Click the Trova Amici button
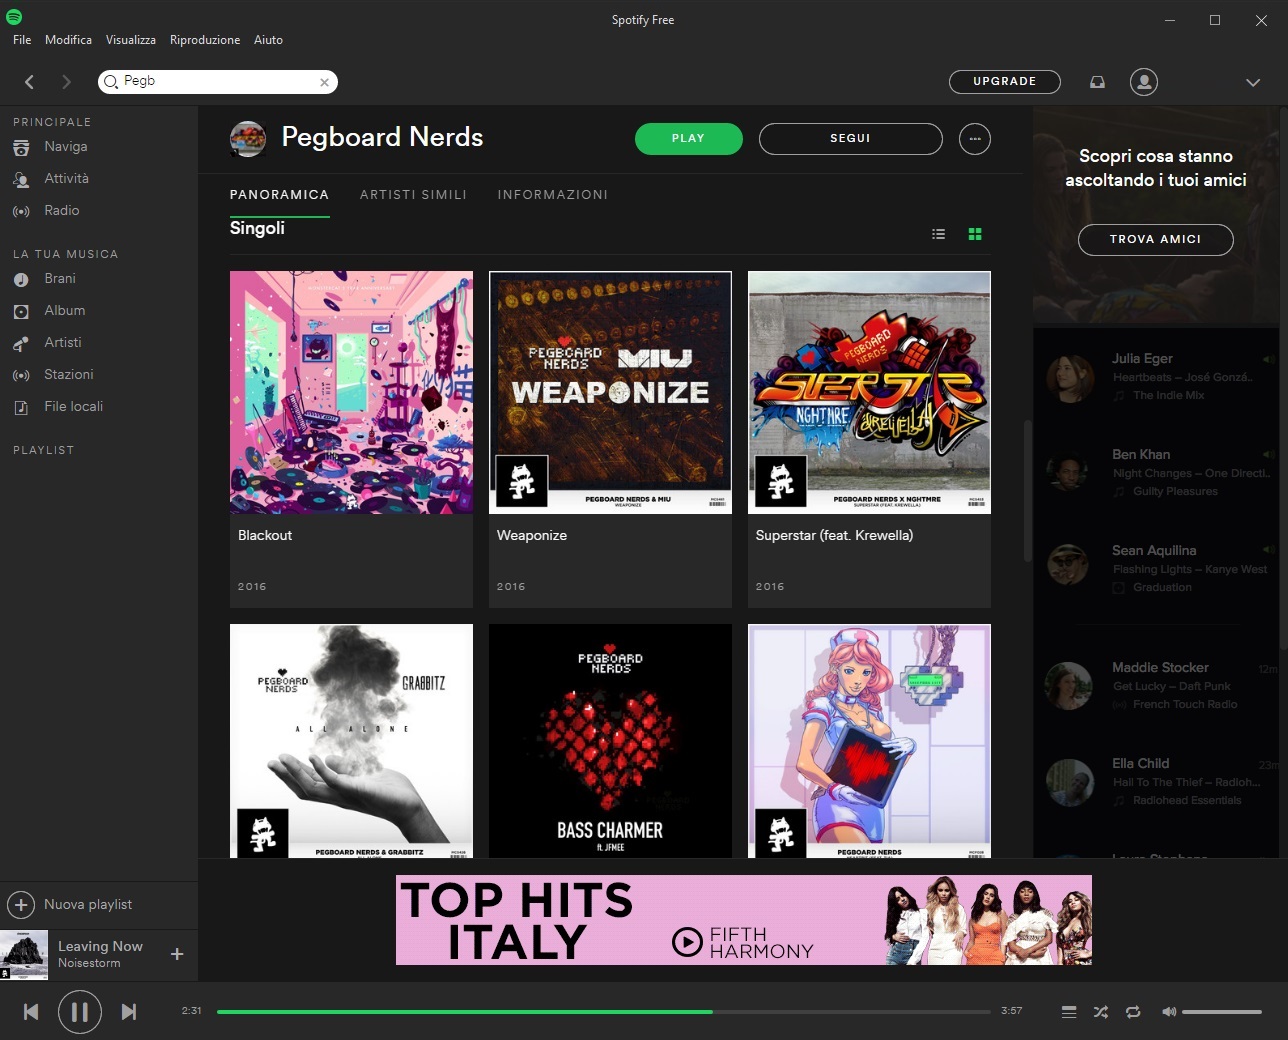 click(1155, 239)
